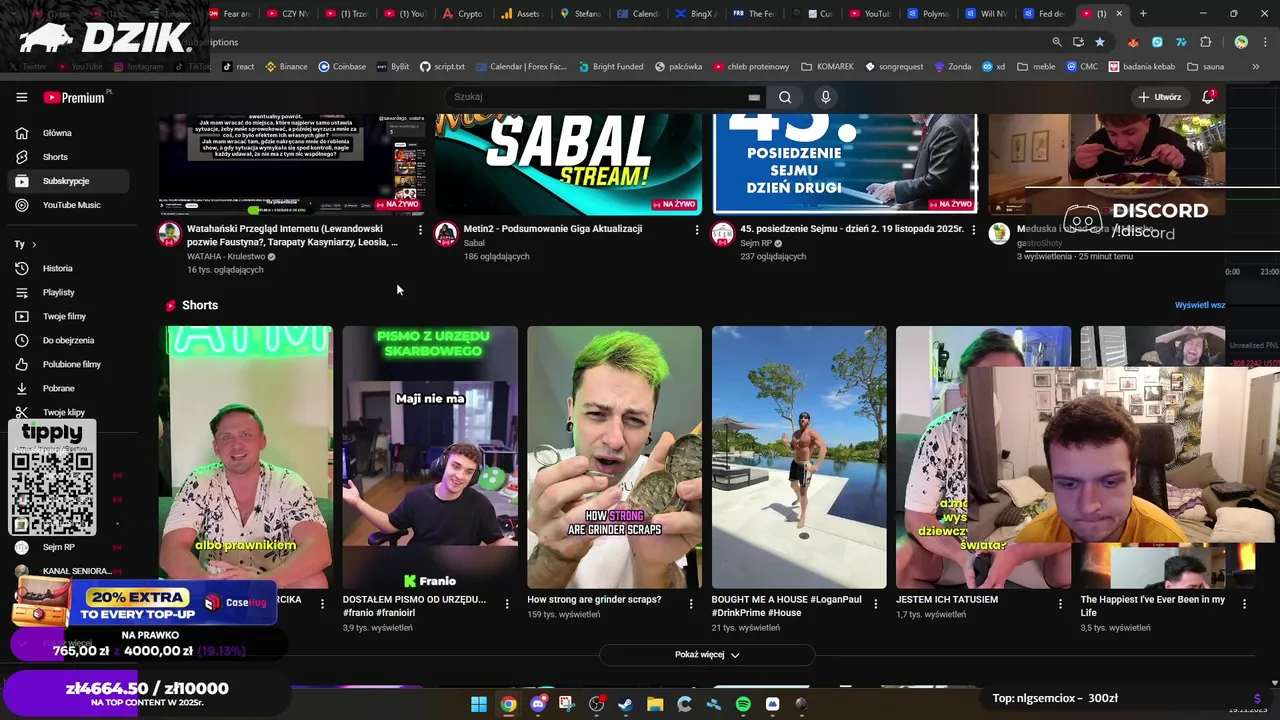Switch to the Polyma browser tab
Viewport: 1280px width, 720px height.
(929, 14)
